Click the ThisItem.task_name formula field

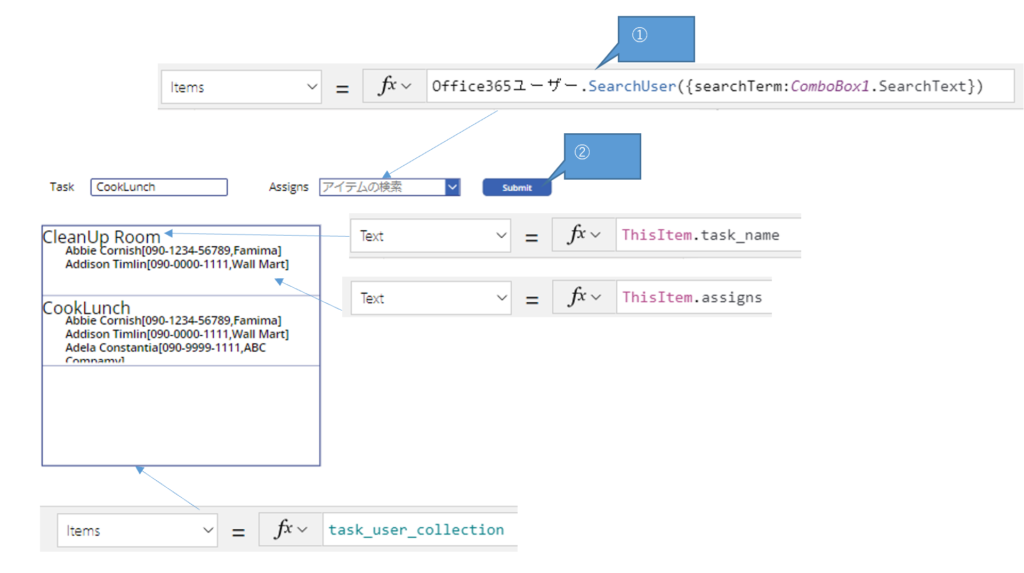(x=700, y=236)
